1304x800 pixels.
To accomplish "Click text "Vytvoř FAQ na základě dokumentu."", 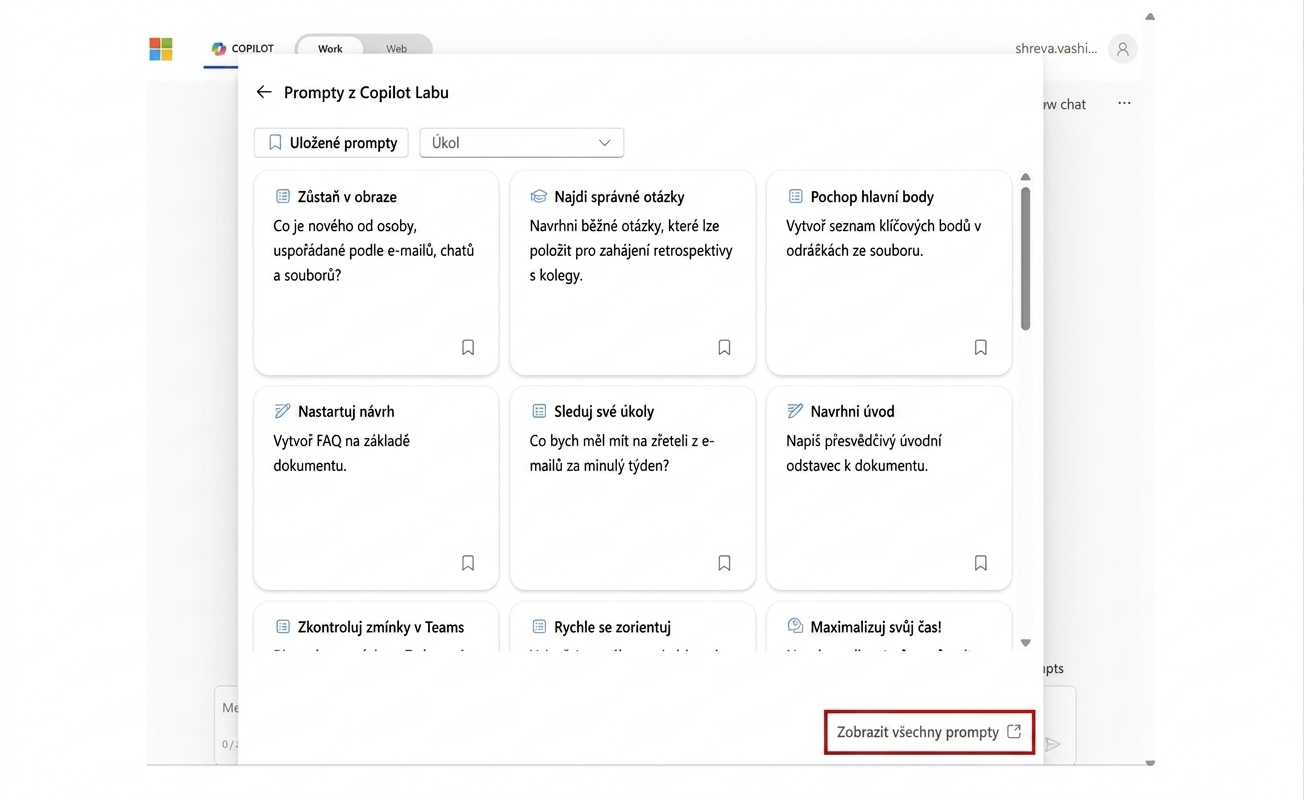I will tap(341, 453).
